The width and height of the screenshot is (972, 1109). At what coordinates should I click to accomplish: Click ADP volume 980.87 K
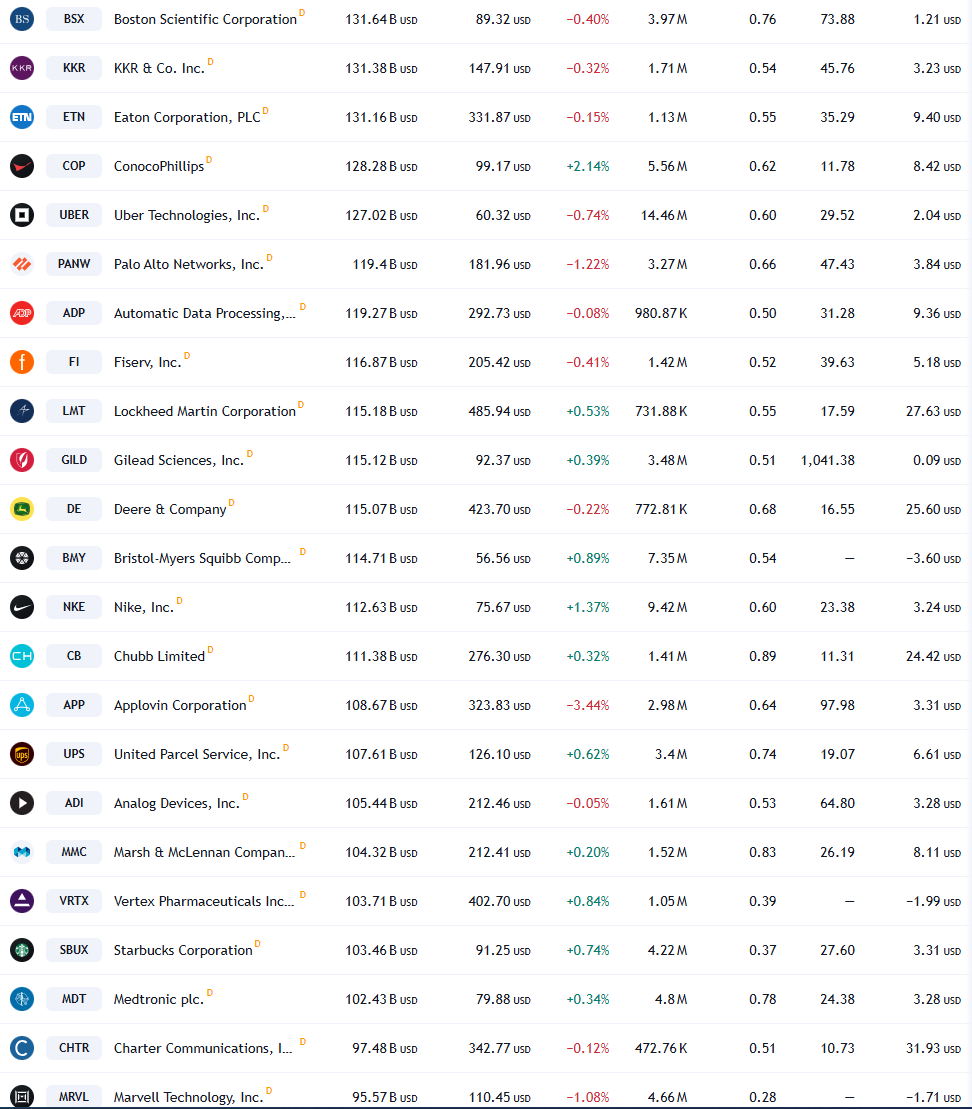[661, 313]
